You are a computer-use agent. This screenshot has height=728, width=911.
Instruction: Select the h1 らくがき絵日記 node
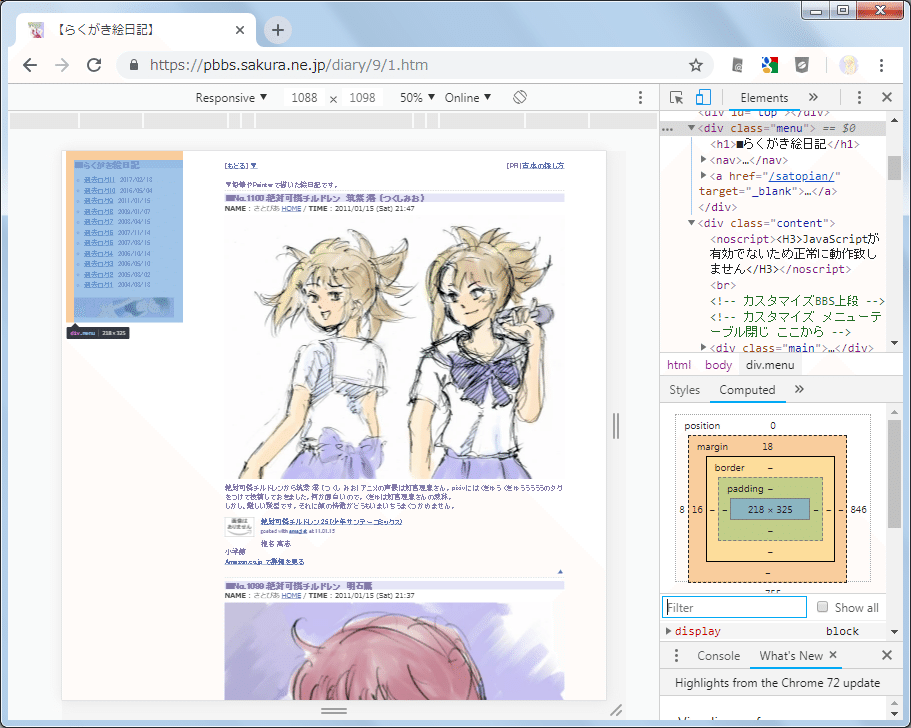(x=784, y=144)
